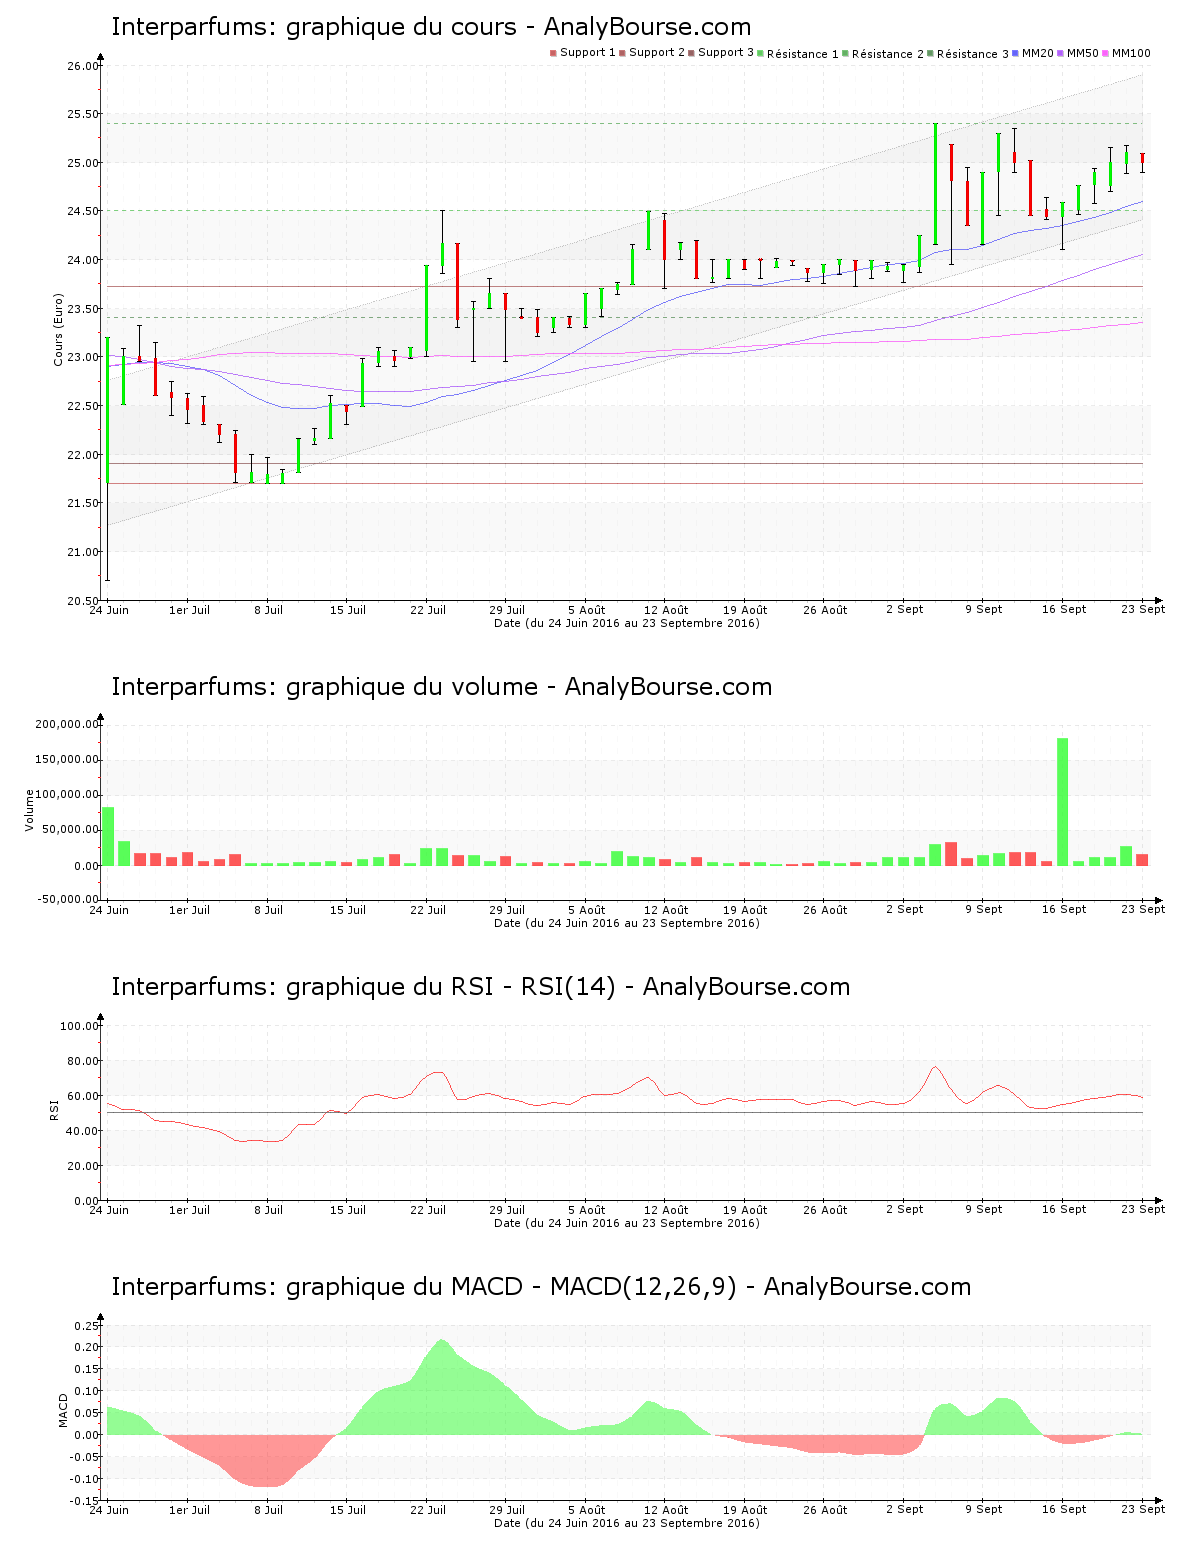
Task: Click the first green volume bar on 24 Juin
Action: click(108, 836)
